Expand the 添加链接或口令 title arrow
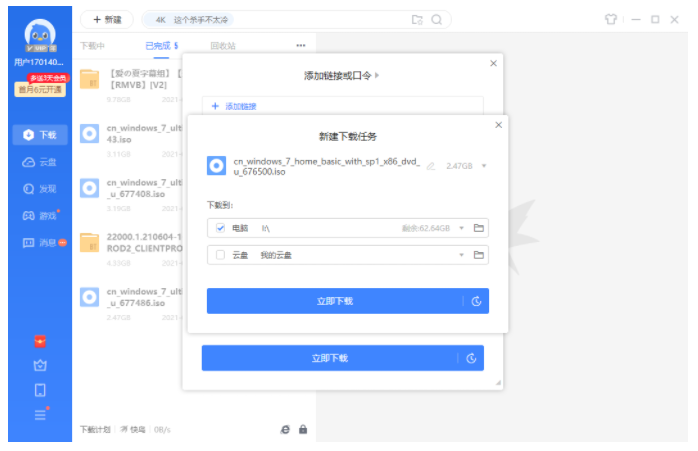 coord(377,75)
